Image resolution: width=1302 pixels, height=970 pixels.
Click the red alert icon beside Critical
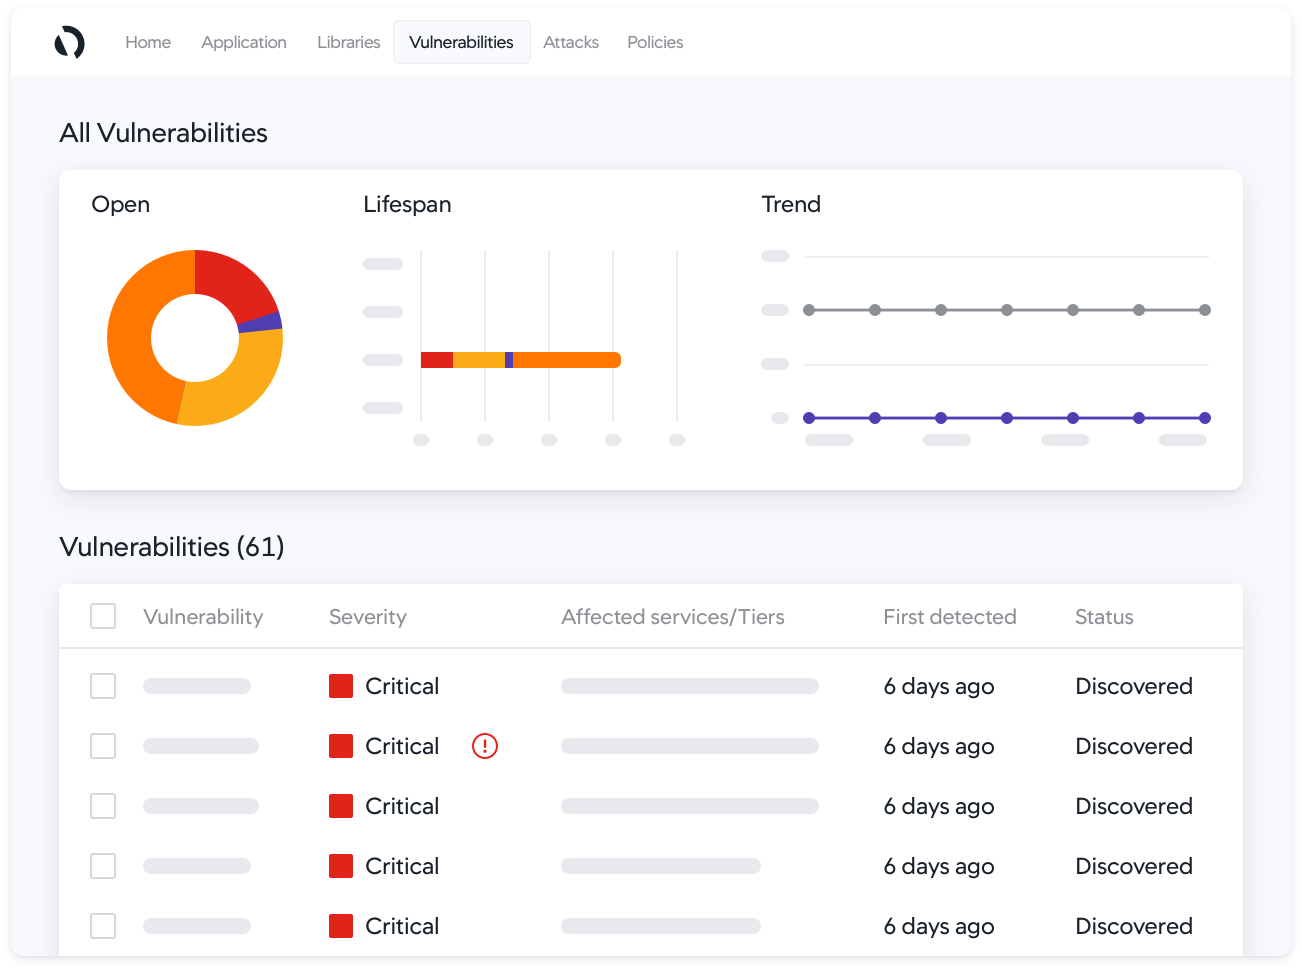(x=485, y=746)
